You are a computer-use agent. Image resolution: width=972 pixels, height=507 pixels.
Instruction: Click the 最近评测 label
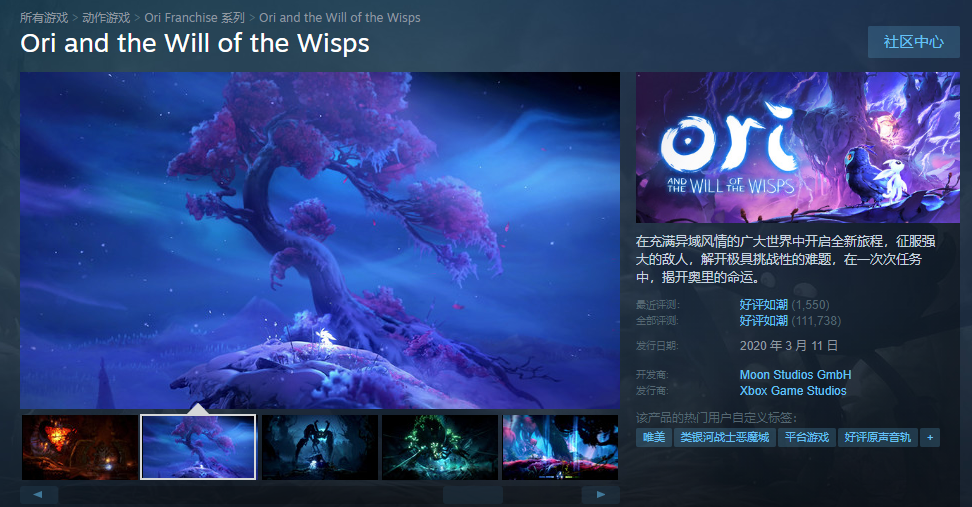tap(658, 305)
